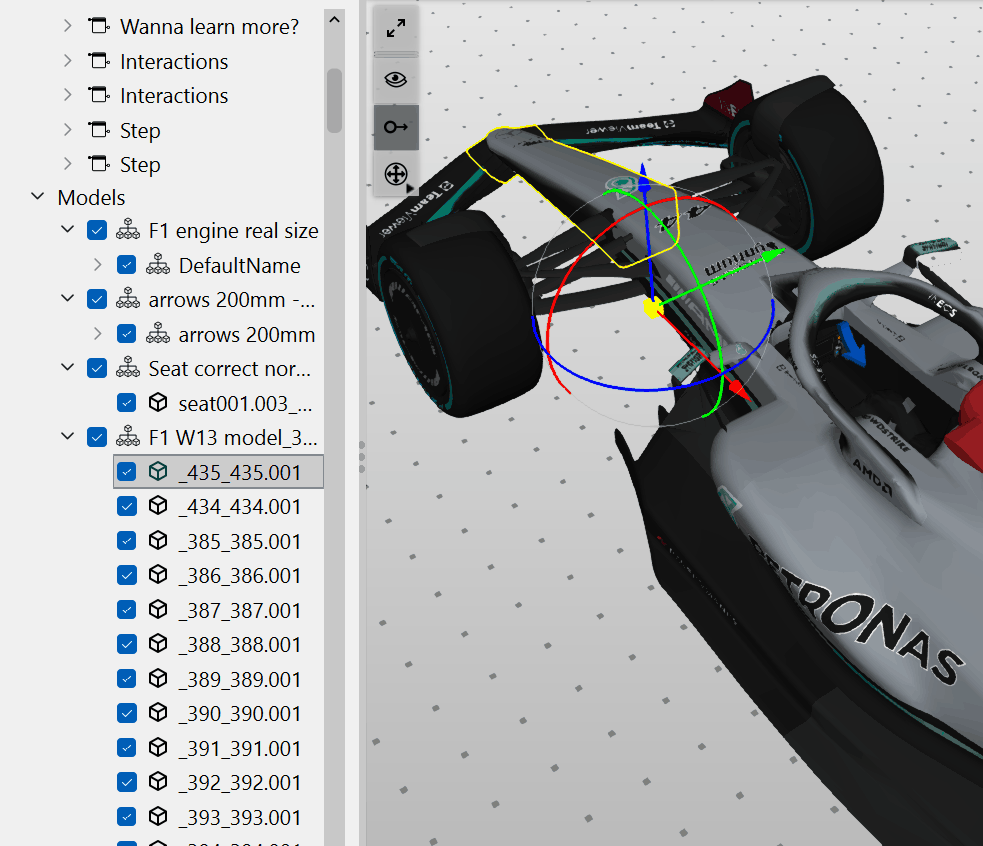Select the second Interactions tree item
The width and height of the screenshot is (983, 846).
click(174, 96)
